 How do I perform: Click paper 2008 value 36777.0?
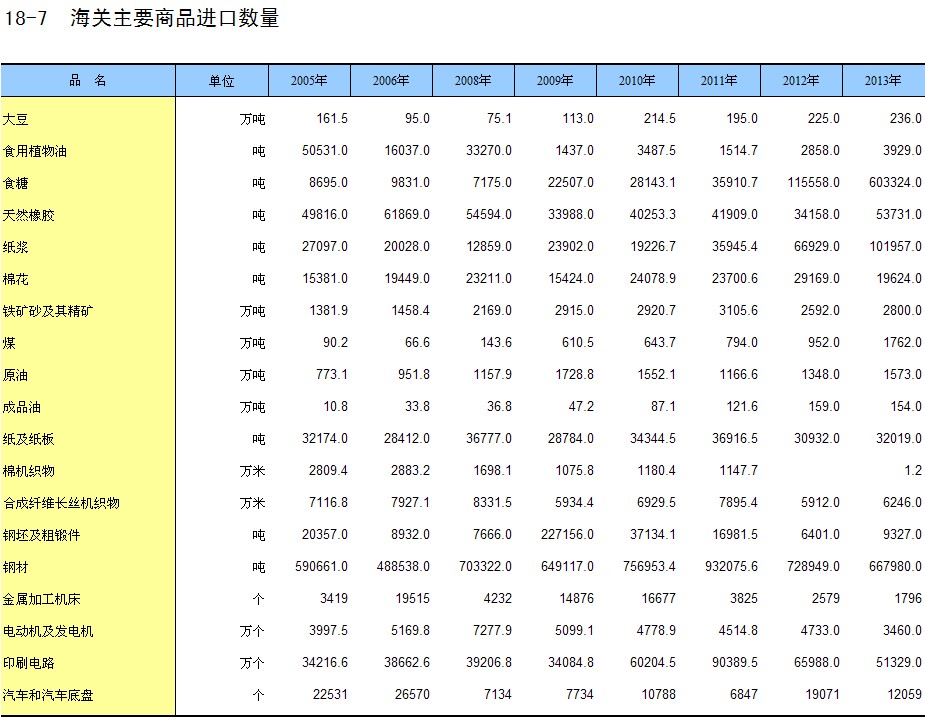pyautogui.click(x=488, y=438)
